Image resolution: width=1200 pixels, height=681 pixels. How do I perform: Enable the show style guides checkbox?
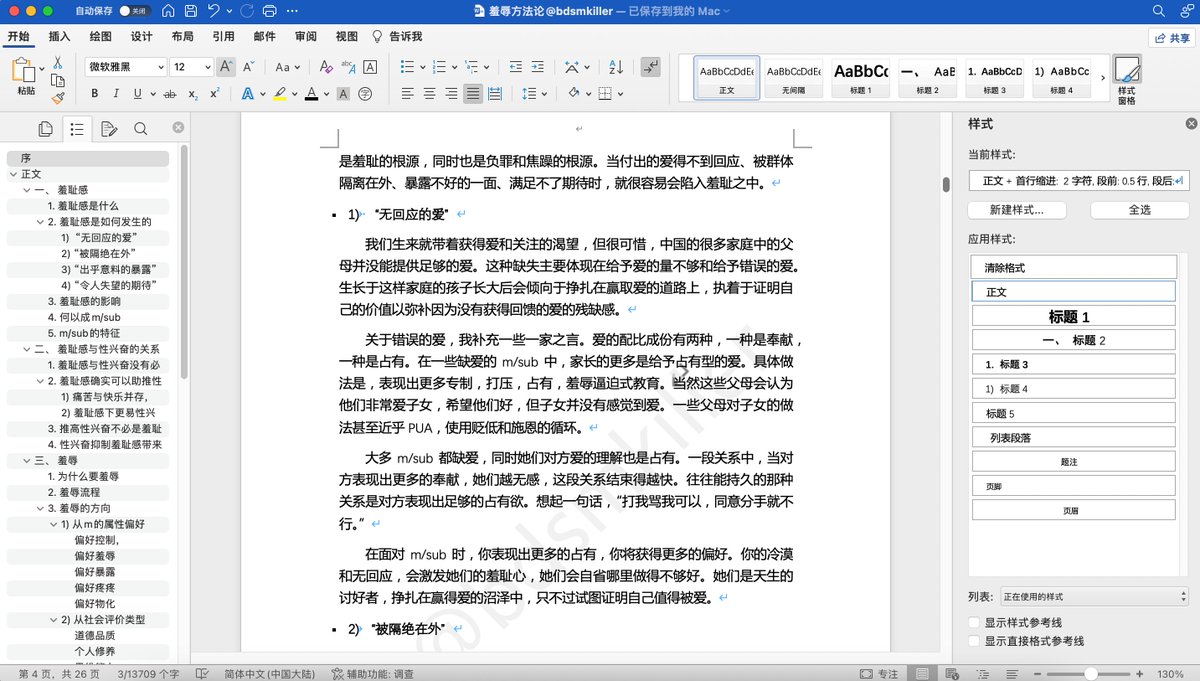(x=975, y=622)
